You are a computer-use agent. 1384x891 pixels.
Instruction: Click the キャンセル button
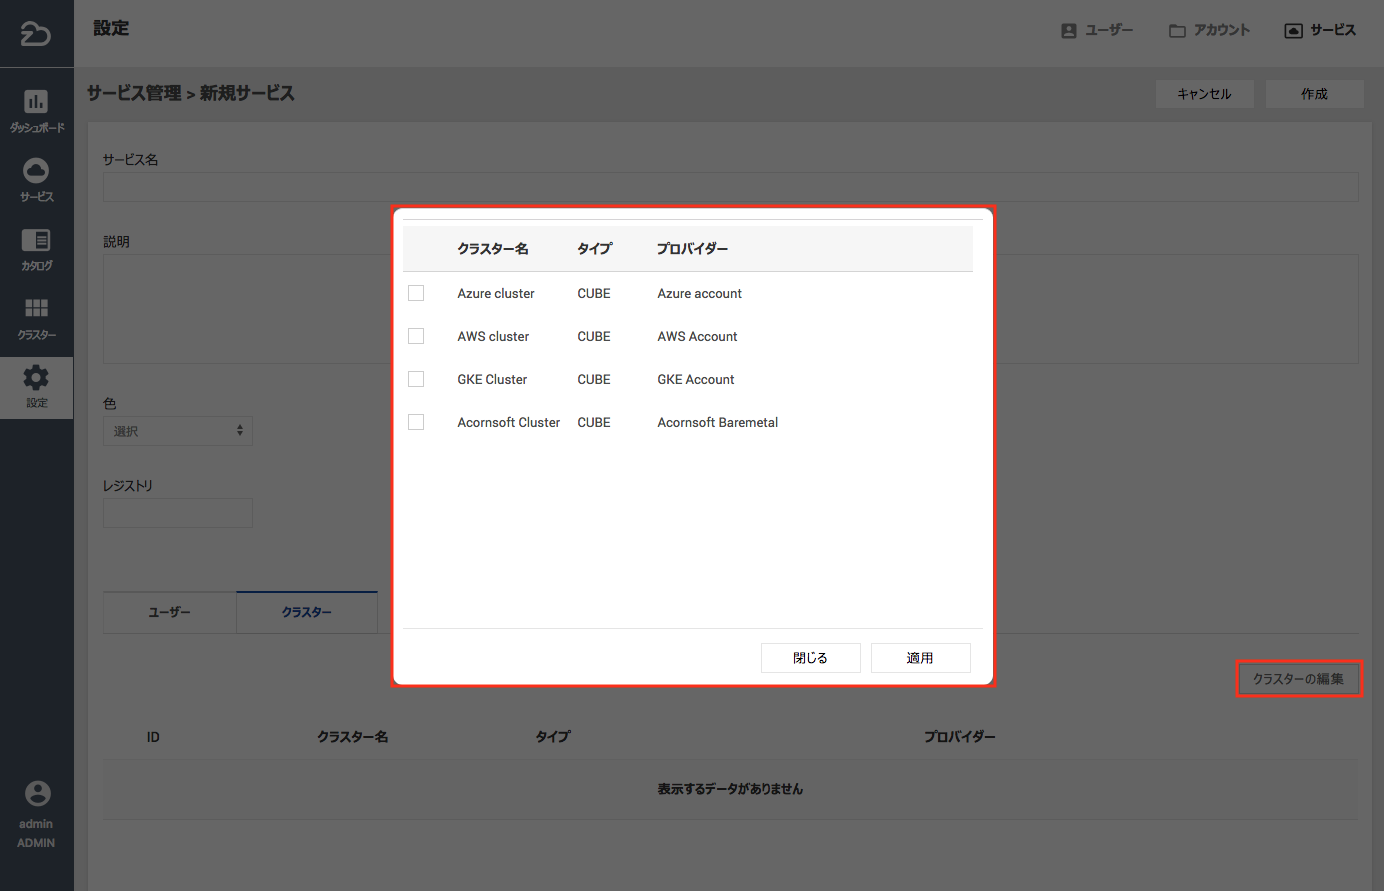tap(1204, 94)
